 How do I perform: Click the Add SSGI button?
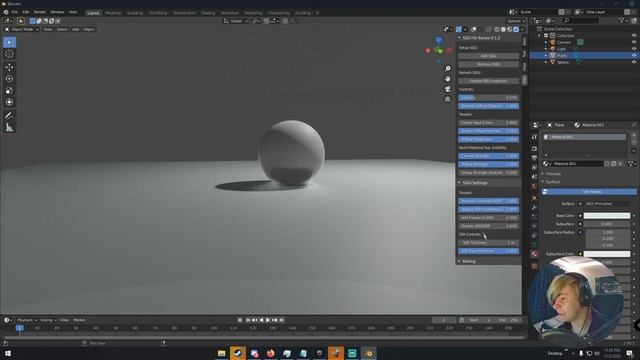click(x=489, y=56)
